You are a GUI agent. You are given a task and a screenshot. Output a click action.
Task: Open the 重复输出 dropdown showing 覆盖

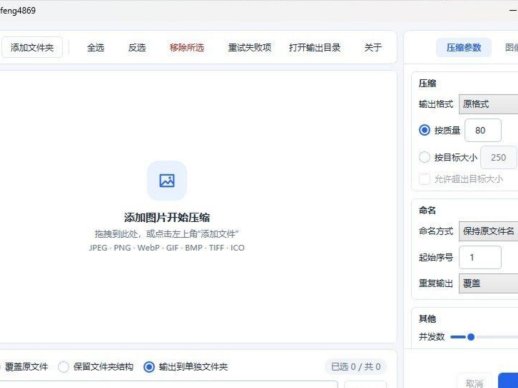pos(488,284)
